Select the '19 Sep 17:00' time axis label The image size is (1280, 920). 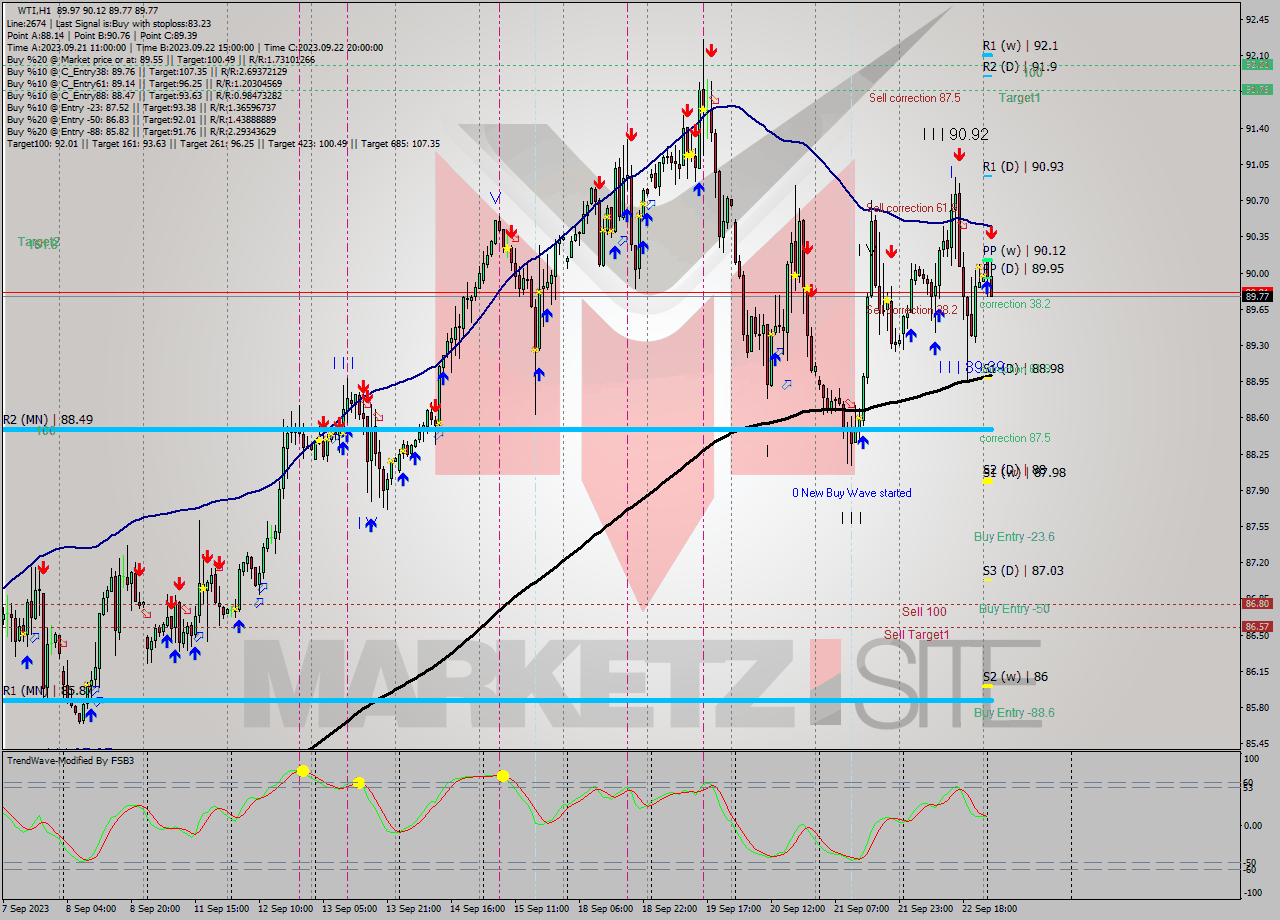click(732, 909)
